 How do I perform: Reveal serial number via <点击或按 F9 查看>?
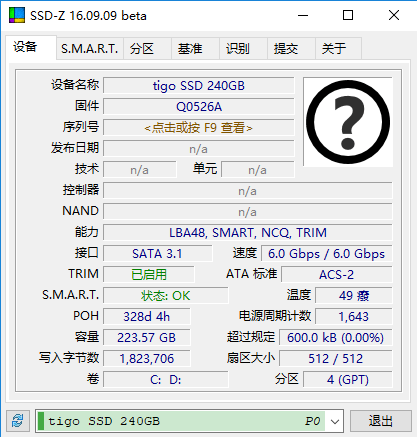[199, 128]
